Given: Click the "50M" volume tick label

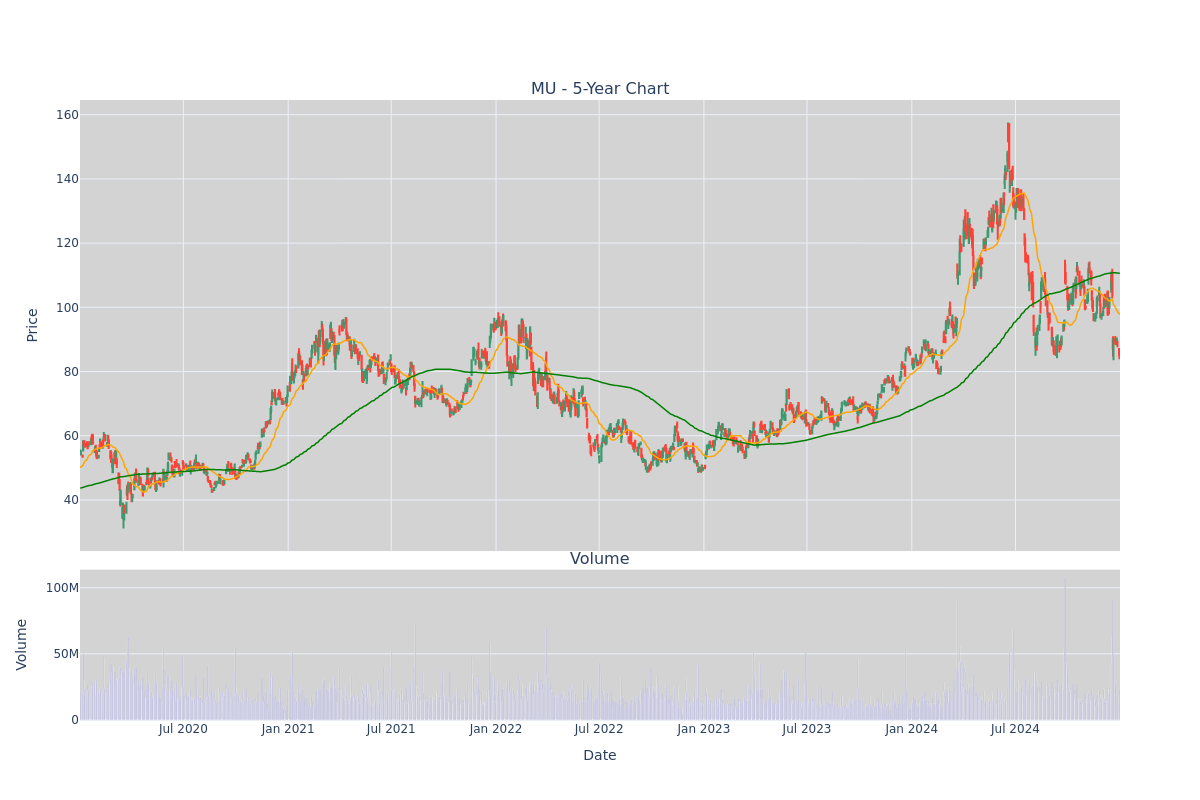Looking at the screenshot, I should click(66, 654).
